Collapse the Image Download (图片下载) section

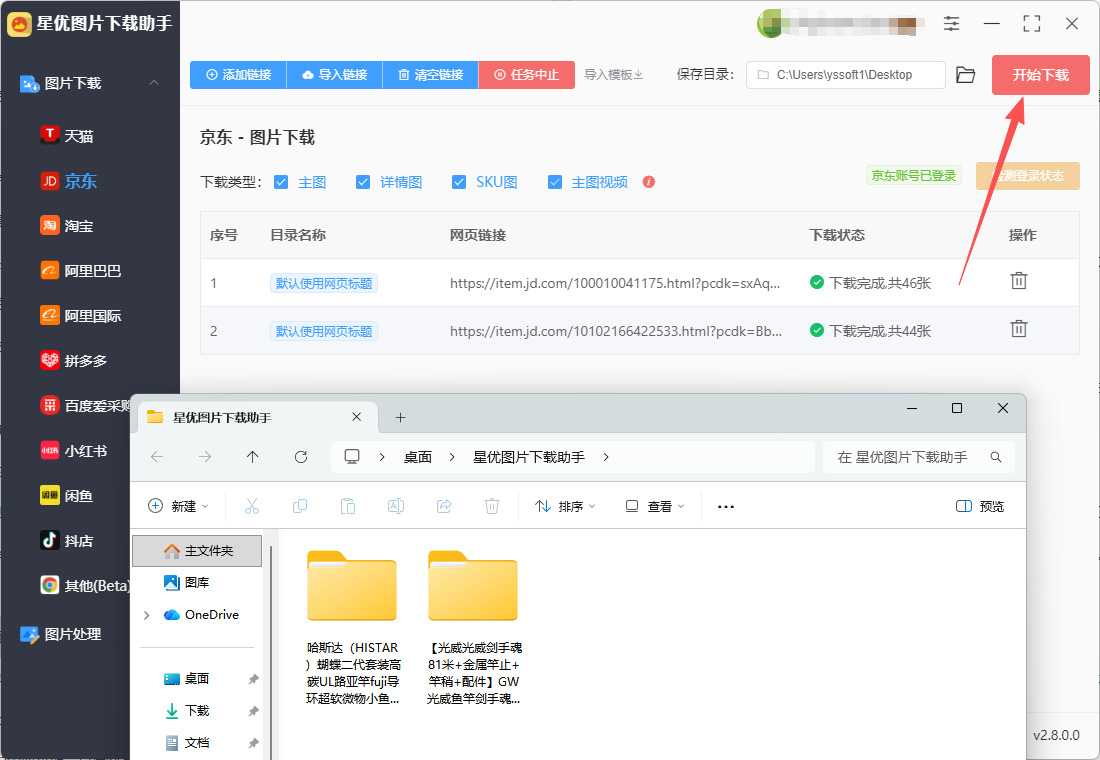click(154, 83)
